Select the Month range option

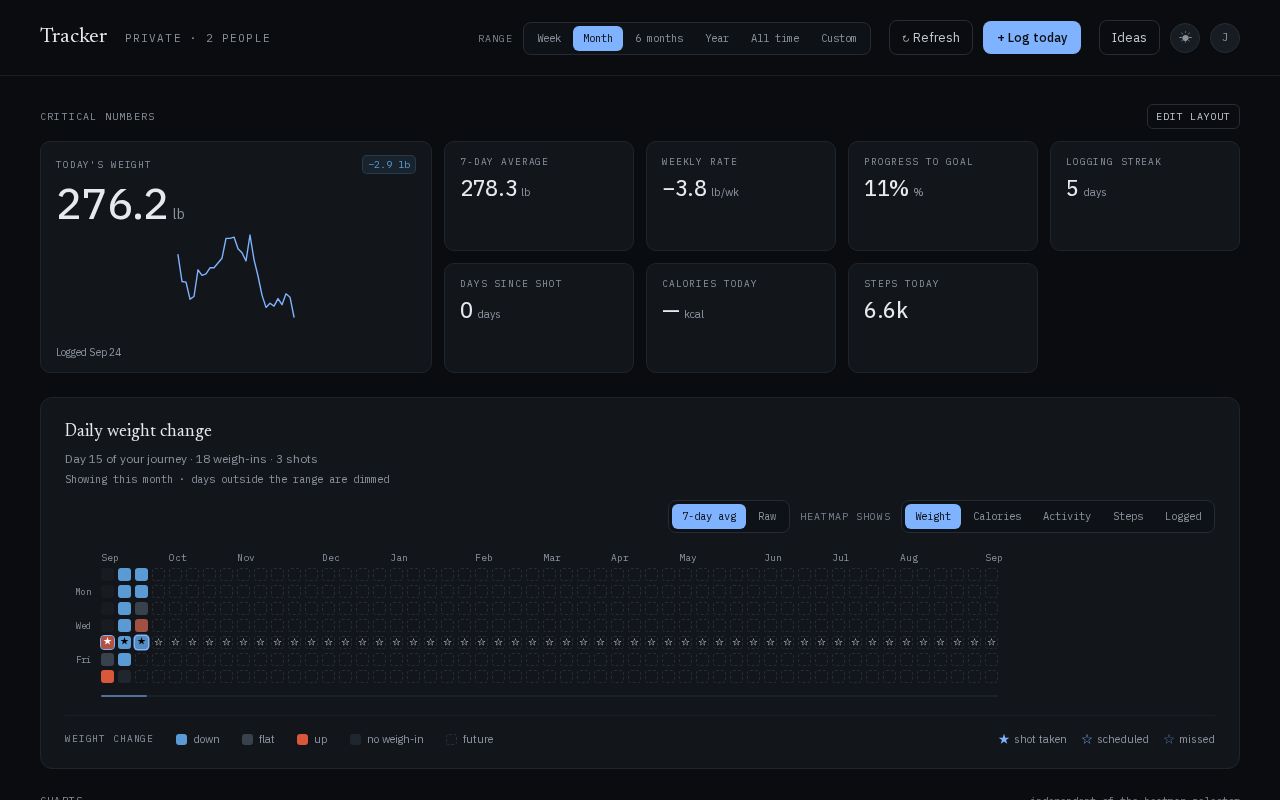598,38
